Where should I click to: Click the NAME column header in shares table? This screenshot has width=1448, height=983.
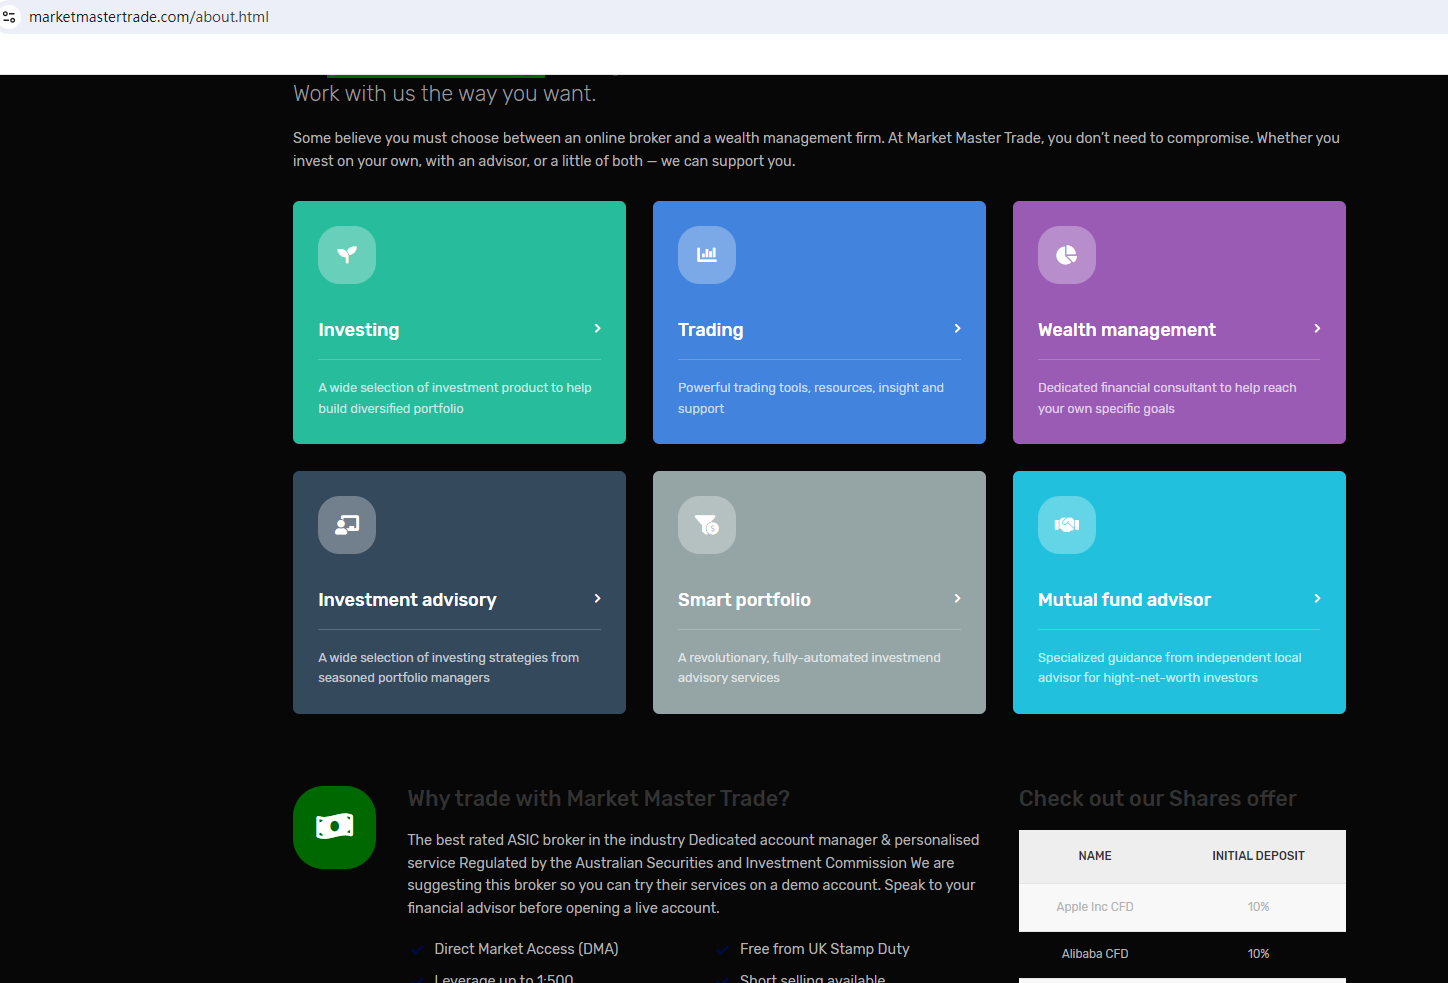[1095, 856]
